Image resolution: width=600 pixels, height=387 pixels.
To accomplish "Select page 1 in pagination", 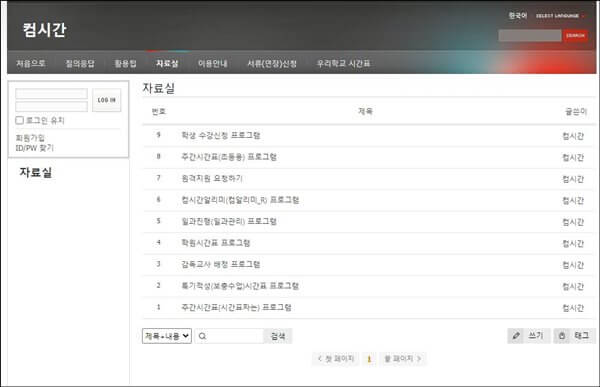I will click(369, 359).
